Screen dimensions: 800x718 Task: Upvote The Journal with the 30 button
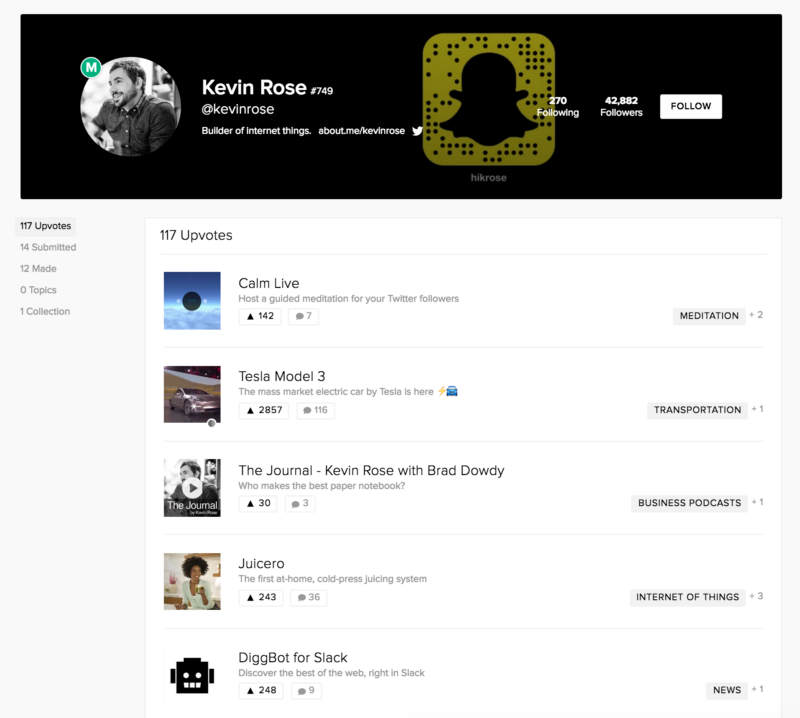258,503
